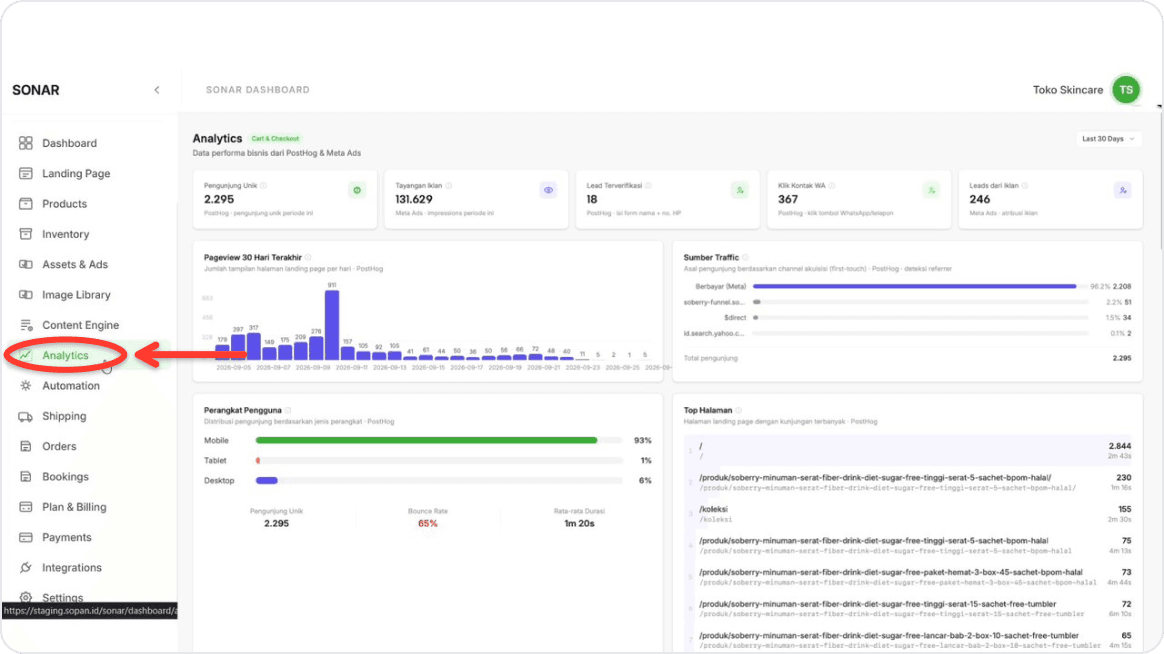Click the soberry-funnel.so traffic source row
Image resolution: width=1164 pixels, height=654 pixels.
908,302
